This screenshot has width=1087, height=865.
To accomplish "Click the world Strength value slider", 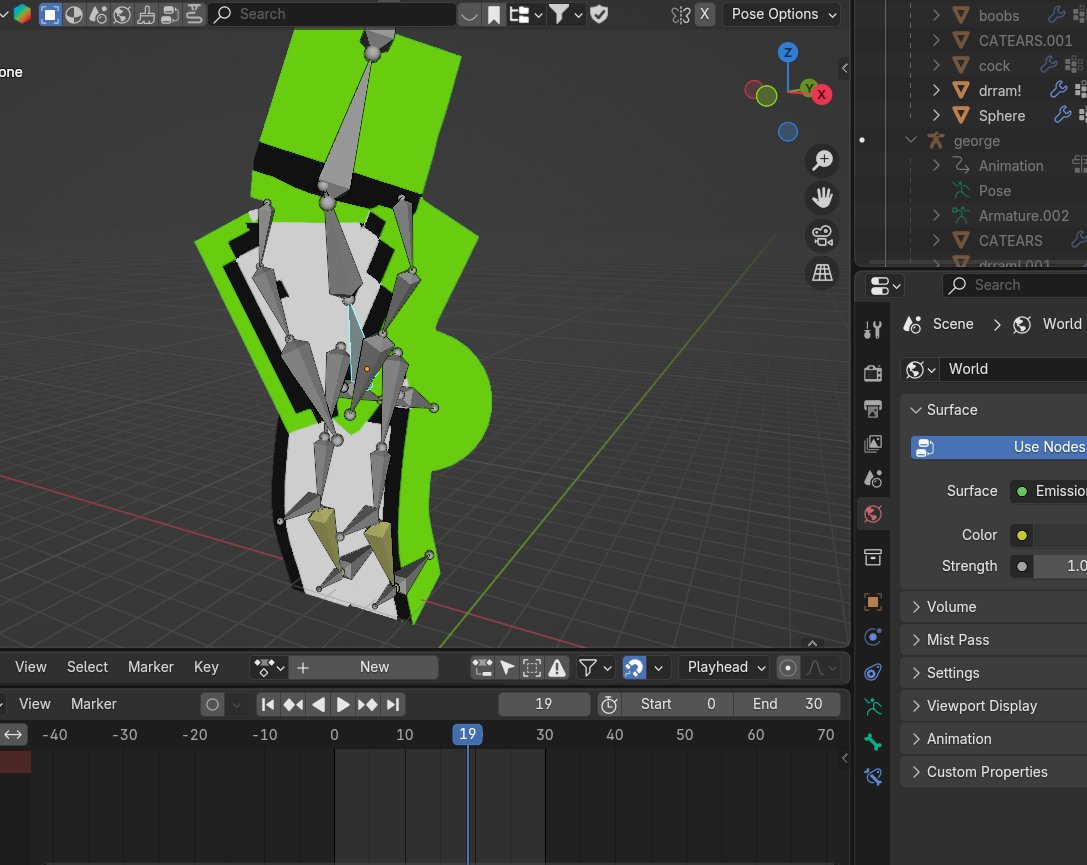I will [1060, 566].
